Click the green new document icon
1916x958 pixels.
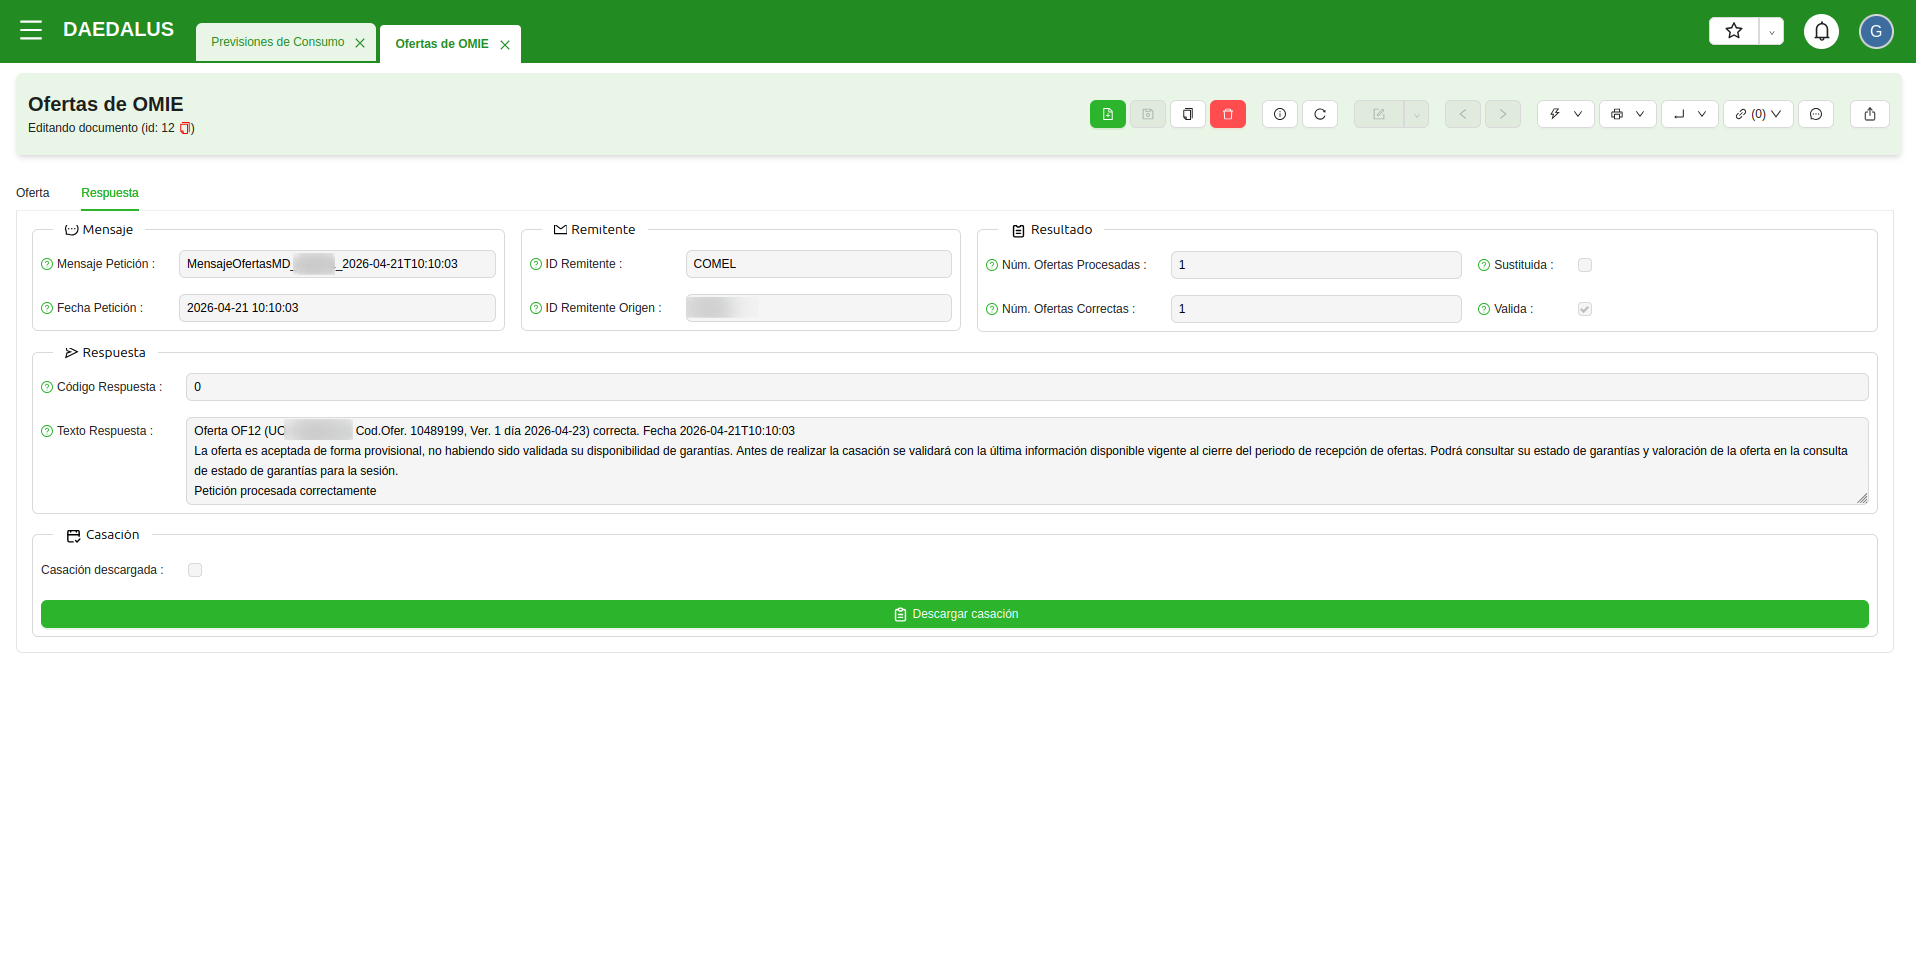(1107, 114)
